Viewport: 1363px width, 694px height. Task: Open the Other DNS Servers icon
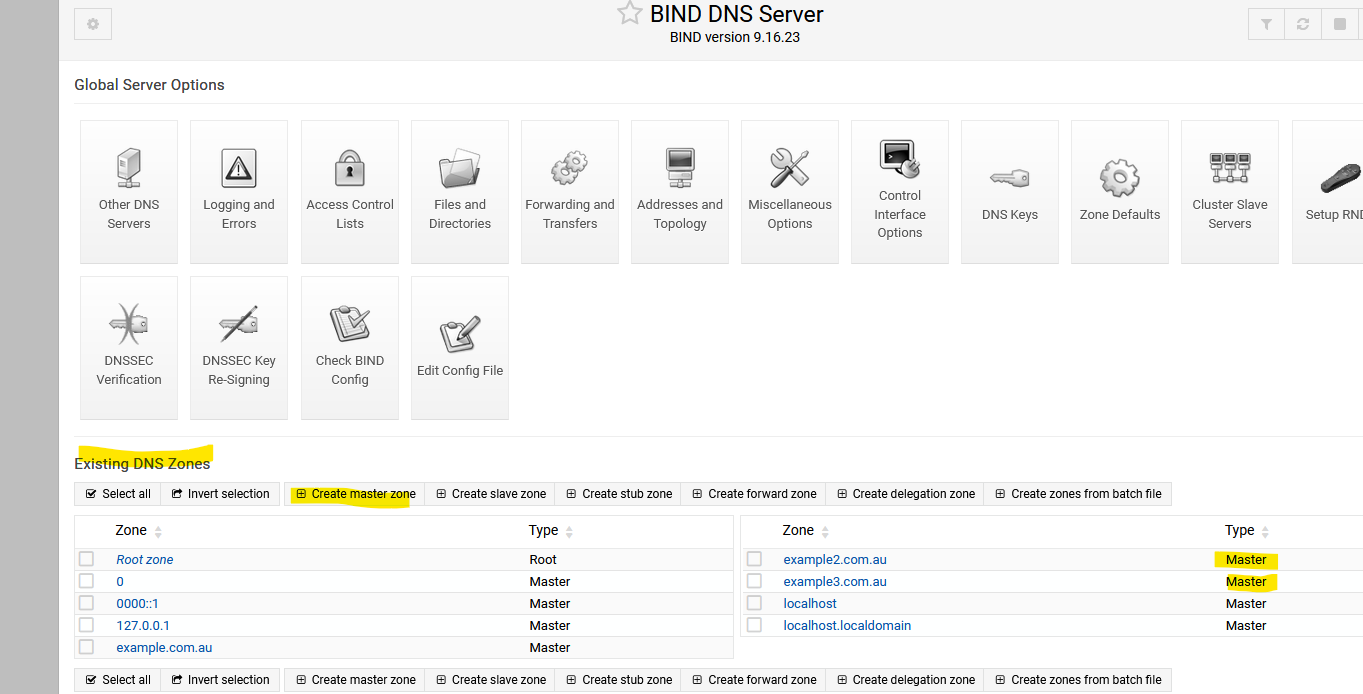coord(129,192)
